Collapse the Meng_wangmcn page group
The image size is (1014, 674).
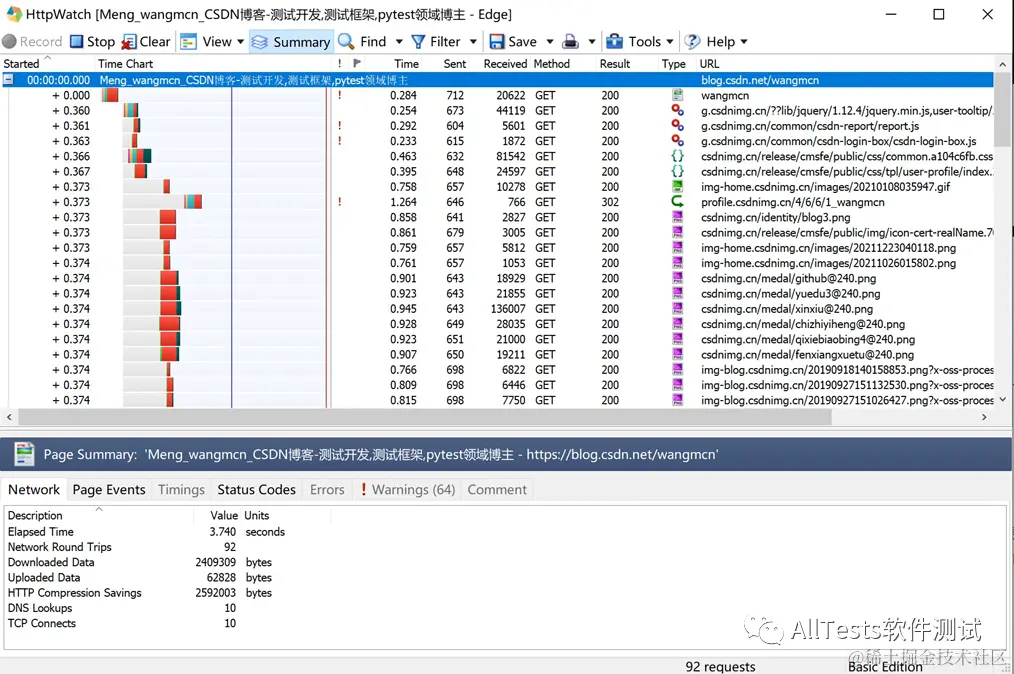tap(8, 80)
